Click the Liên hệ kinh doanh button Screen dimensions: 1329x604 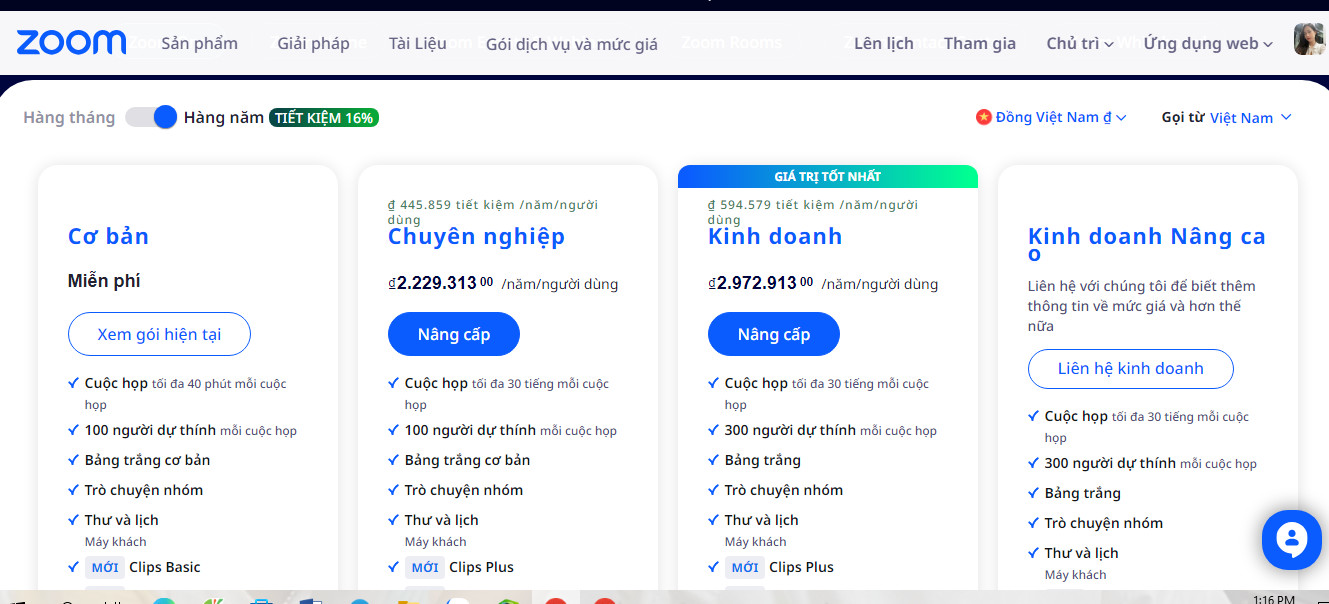click(x=1131, y=368)
